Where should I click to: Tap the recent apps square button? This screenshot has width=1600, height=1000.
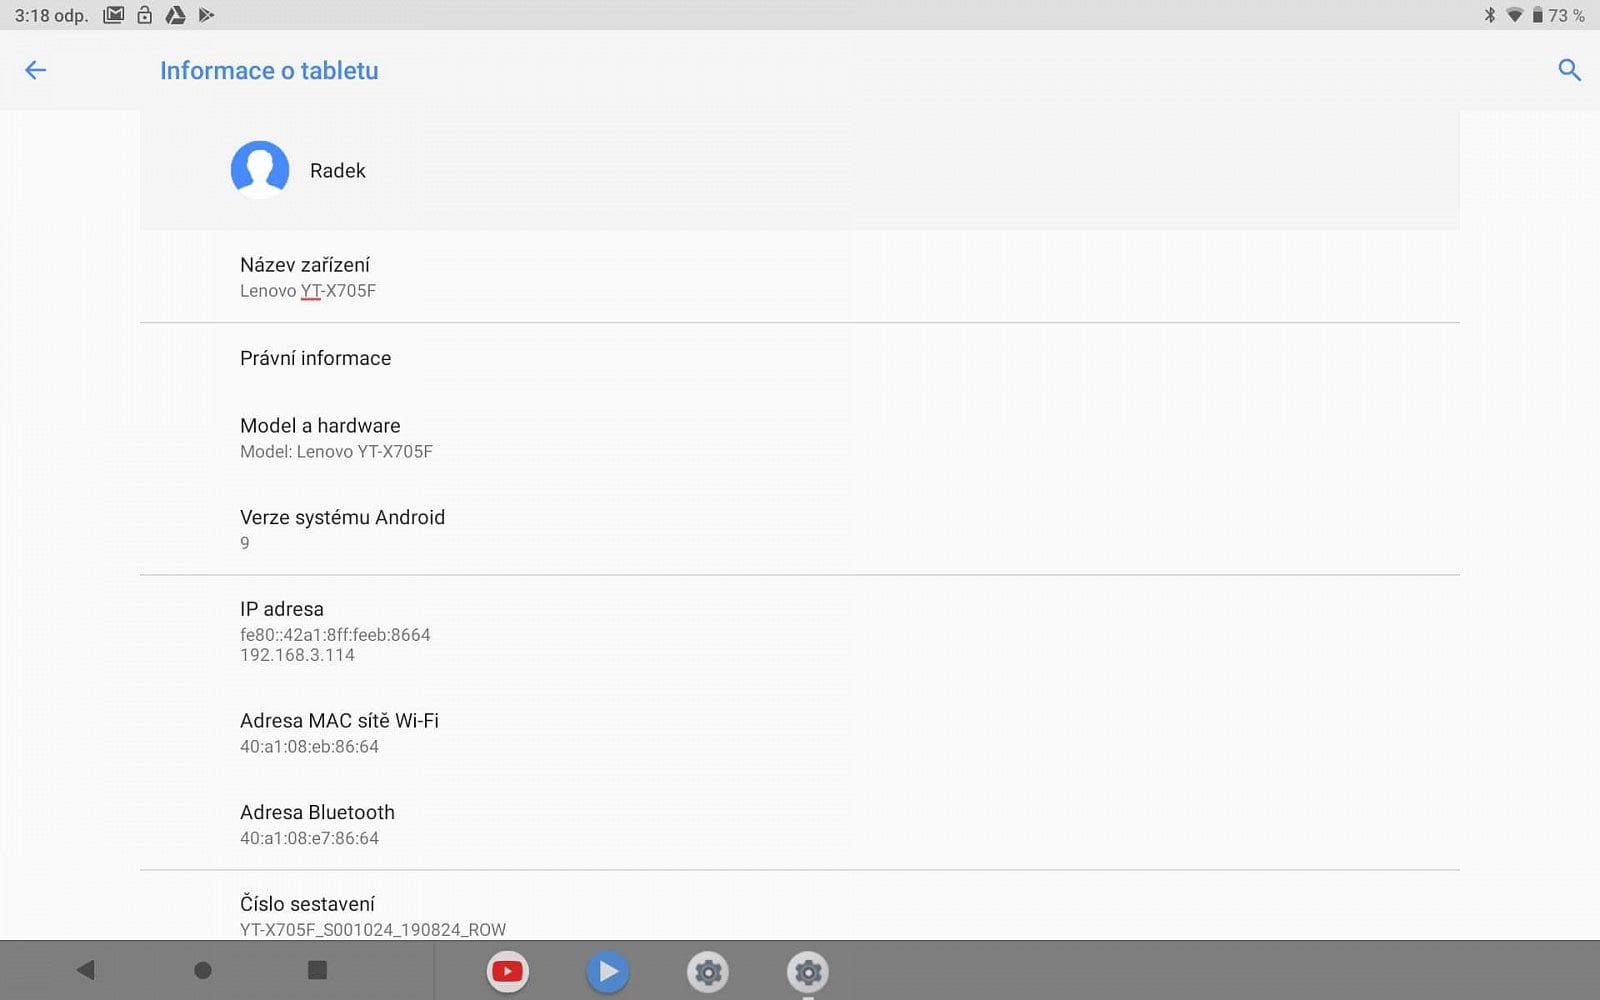point(317,970)
